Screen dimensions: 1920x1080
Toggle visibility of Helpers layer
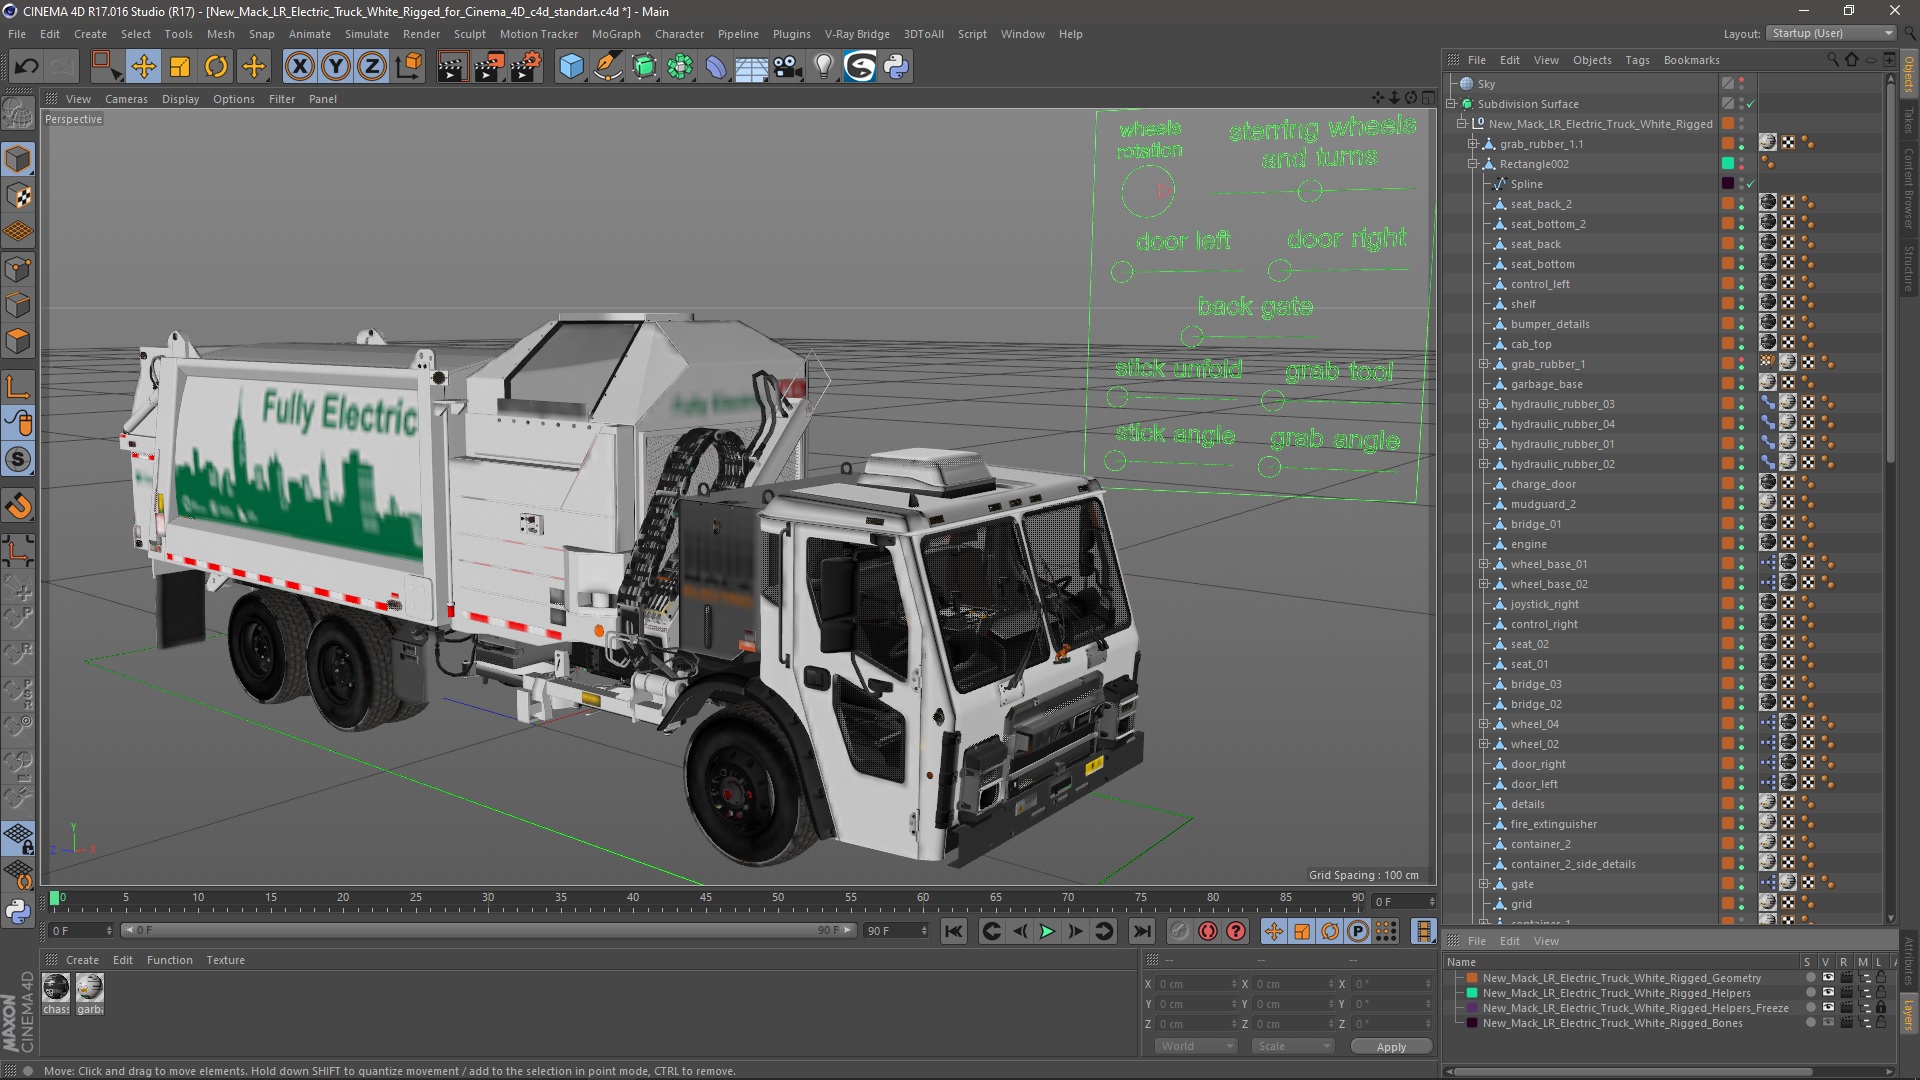(1828, 993)
